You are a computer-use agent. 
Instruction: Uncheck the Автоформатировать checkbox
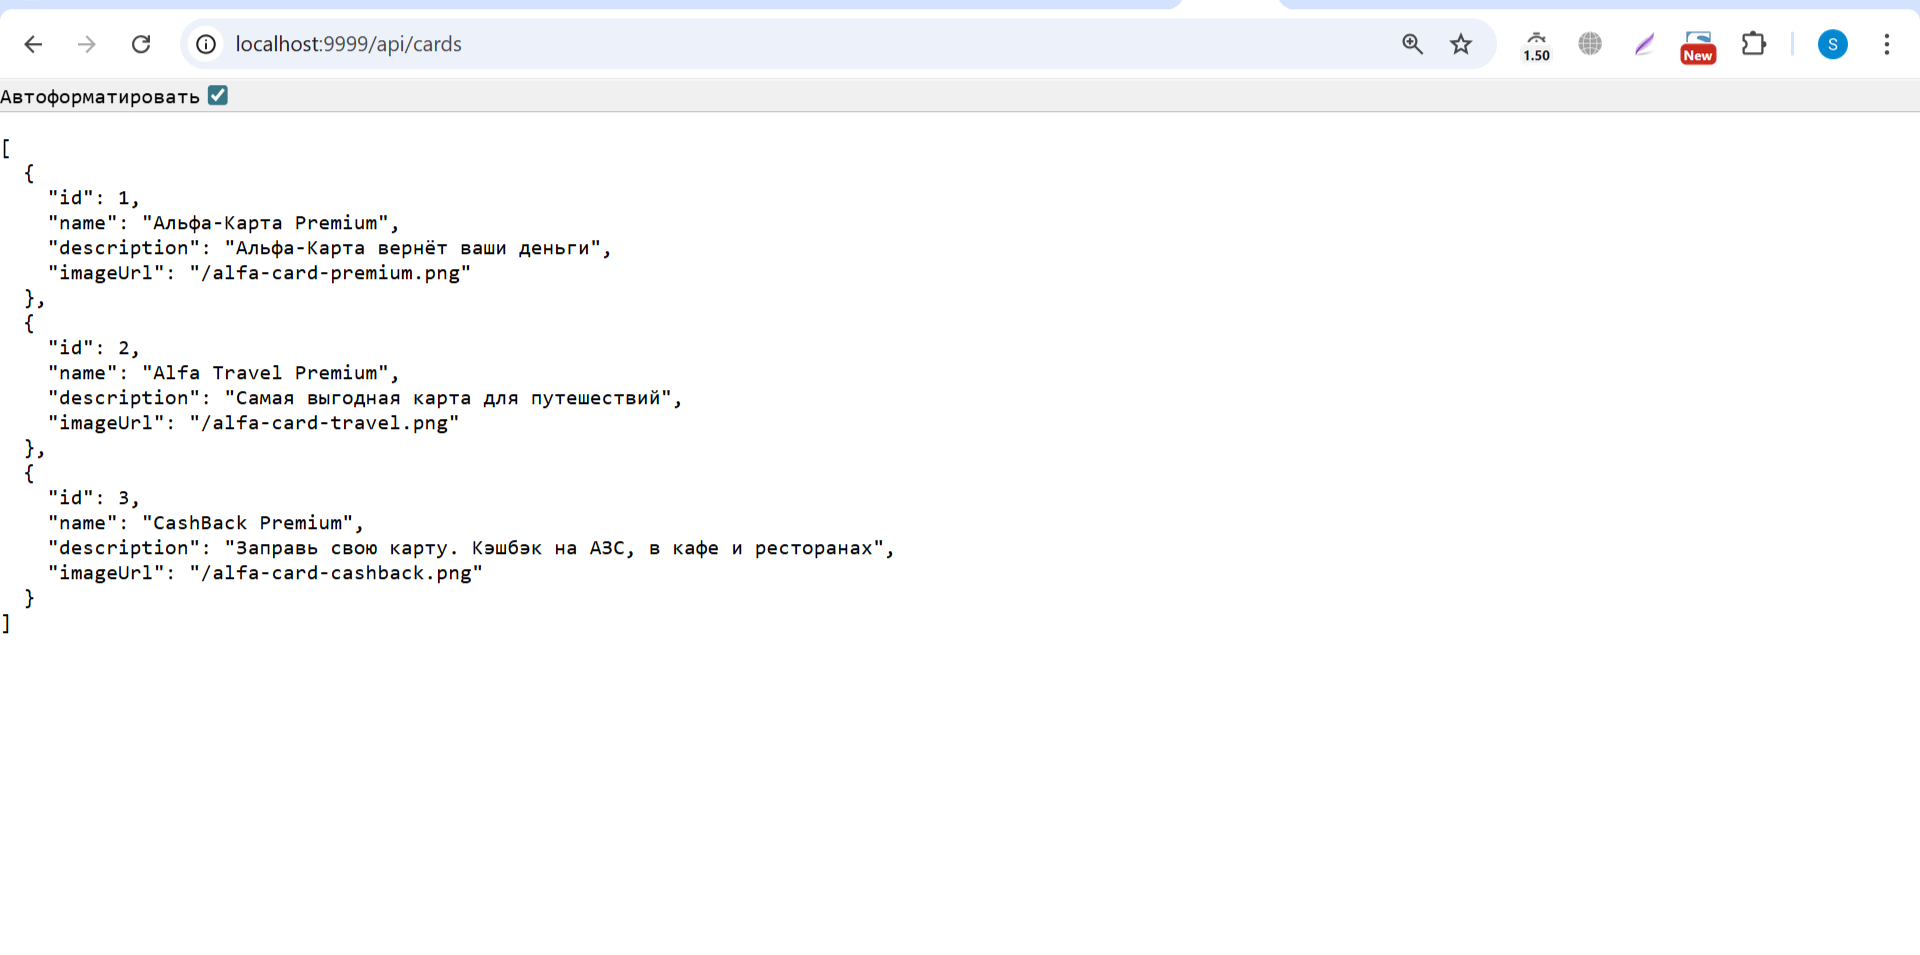pos(218,95)
